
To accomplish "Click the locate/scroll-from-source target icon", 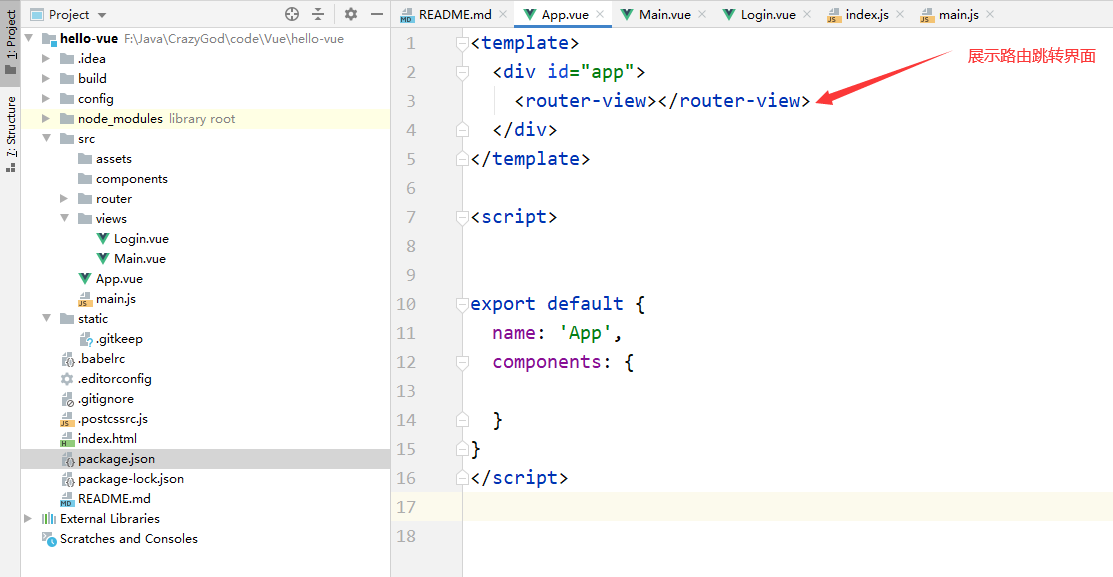I will pos(292,14).
